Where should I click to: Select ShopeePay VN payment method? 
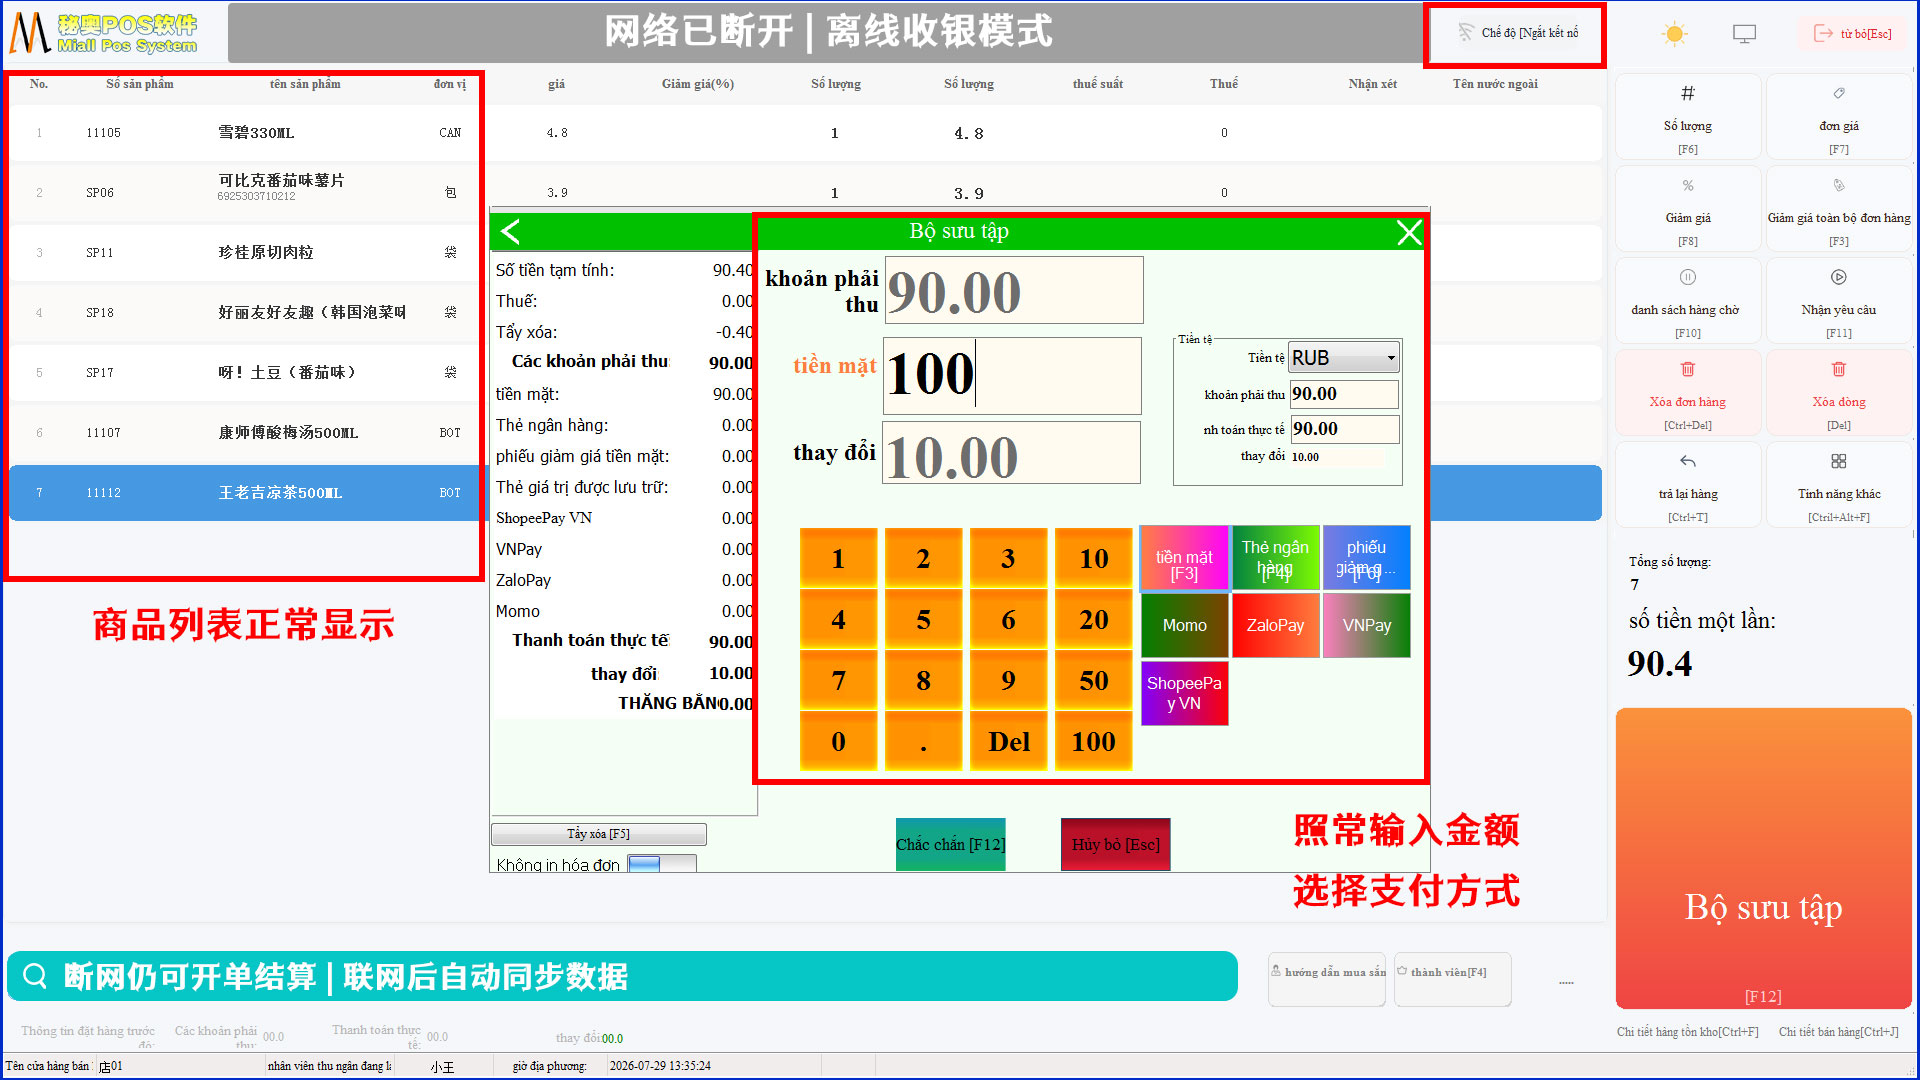click(x=1184, y=692)
